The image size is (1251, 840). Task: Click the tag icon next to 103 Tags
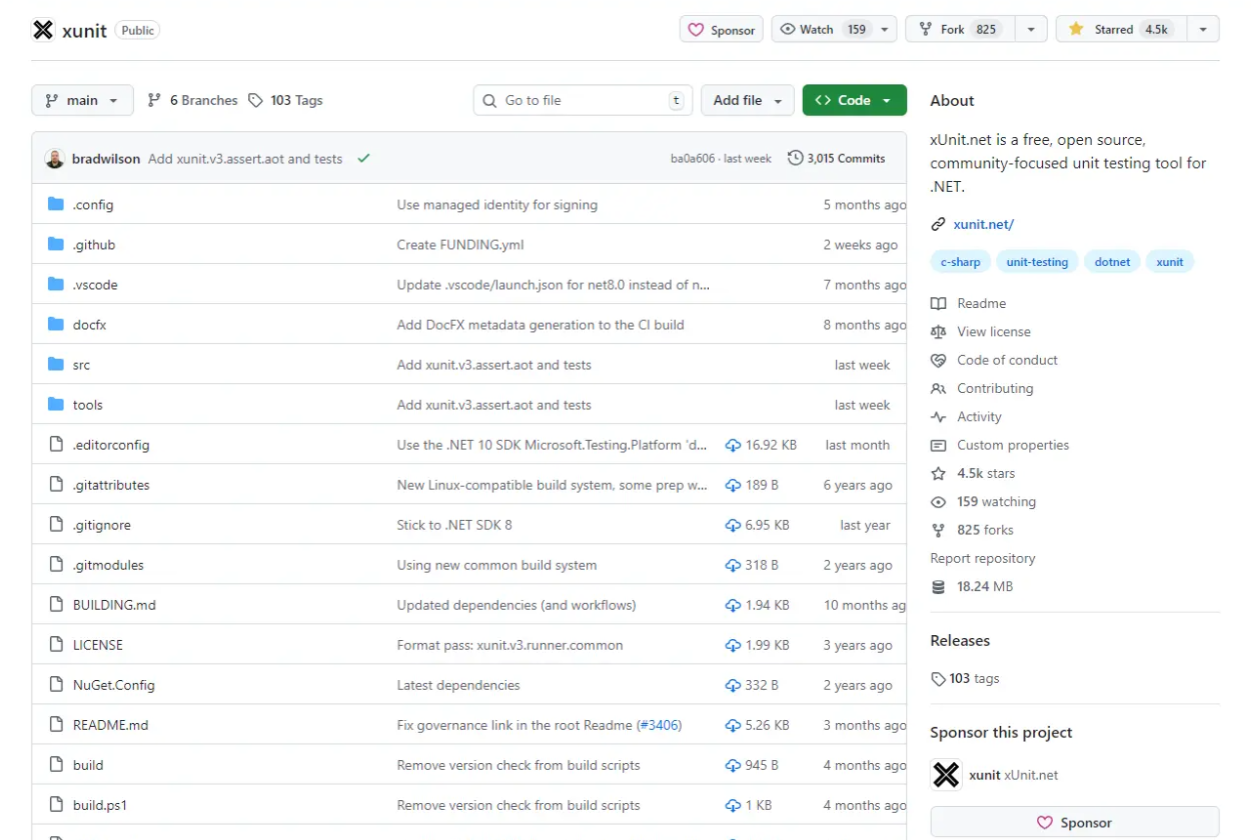[x=256, y=100]
